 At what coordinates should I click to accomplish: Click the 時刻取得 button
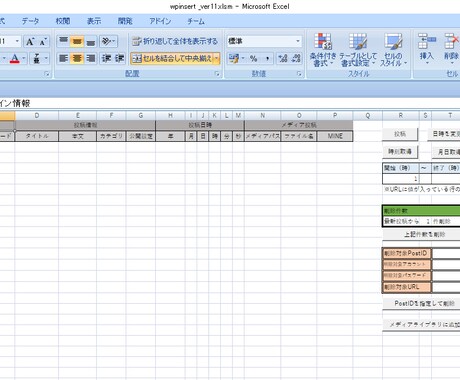400,152
